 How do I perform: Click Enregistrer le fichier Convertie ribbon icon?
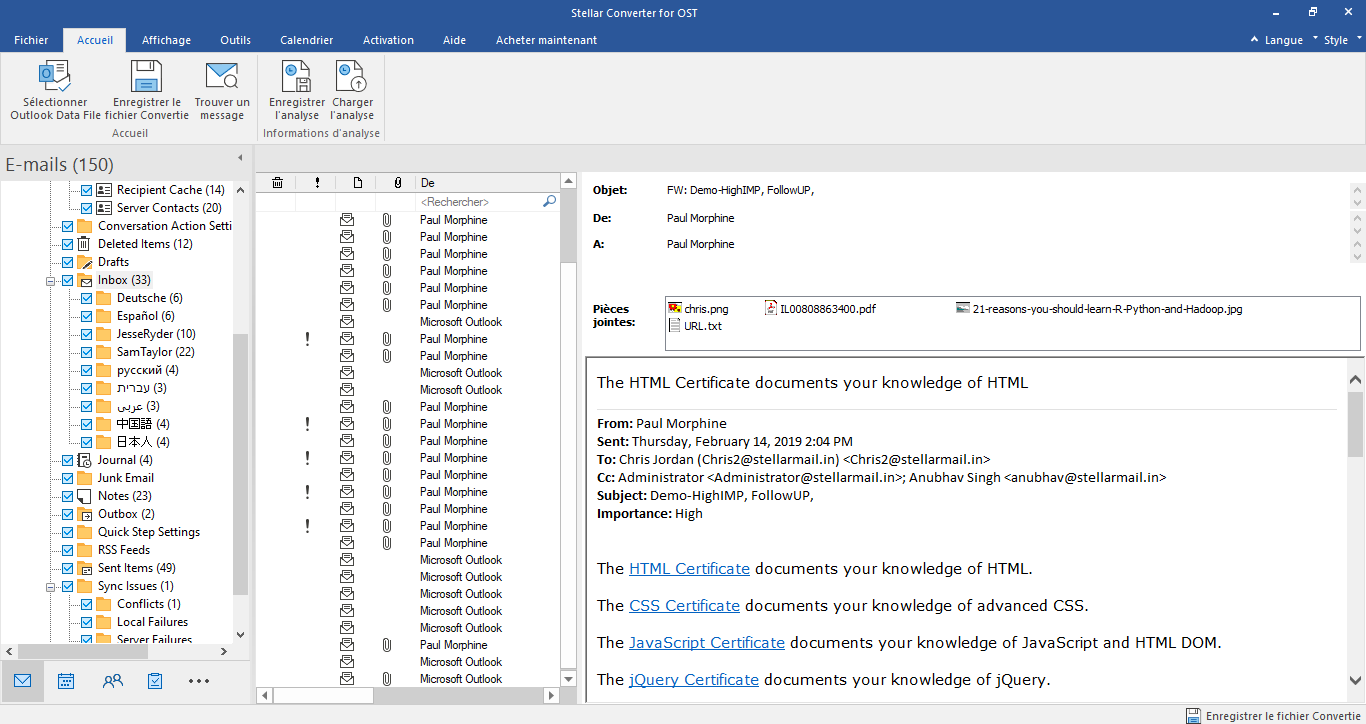[147, 77]
